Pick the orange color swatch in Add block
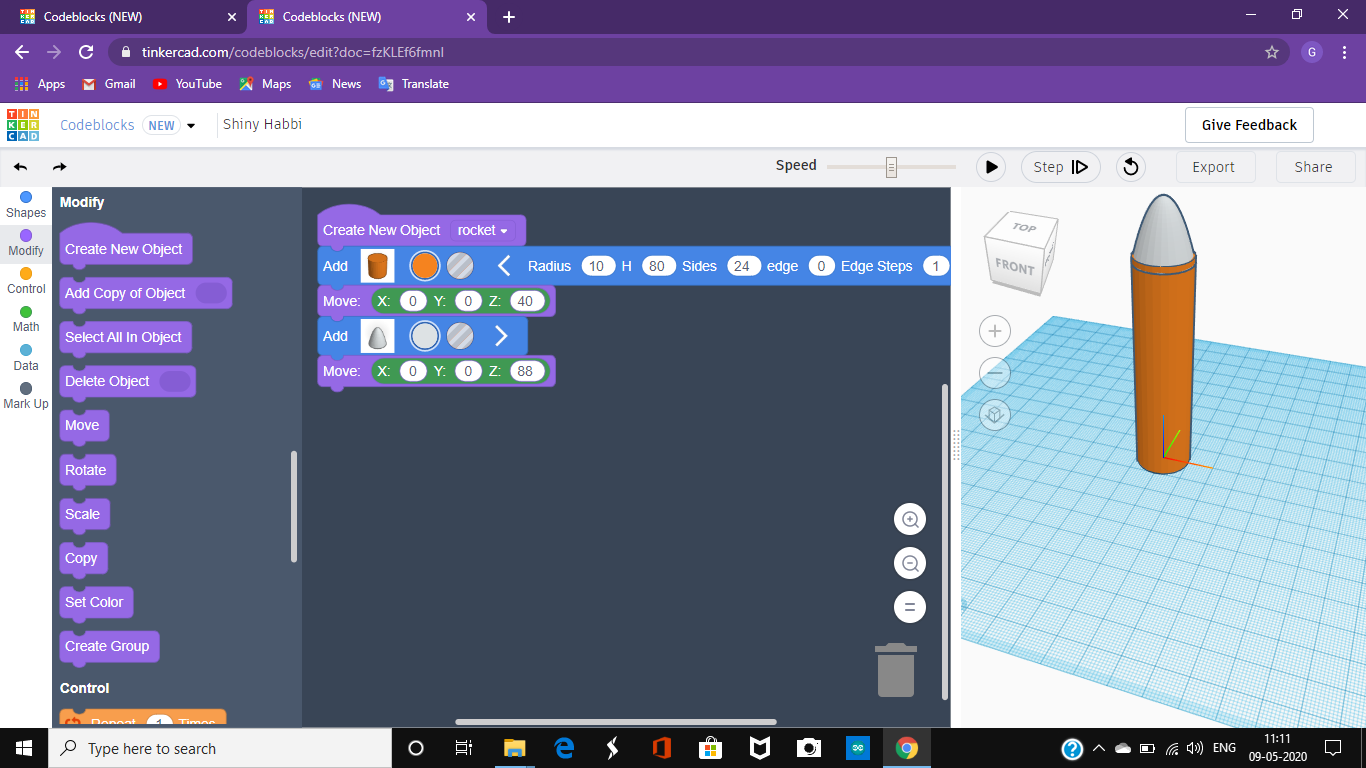 click(425, 266)
